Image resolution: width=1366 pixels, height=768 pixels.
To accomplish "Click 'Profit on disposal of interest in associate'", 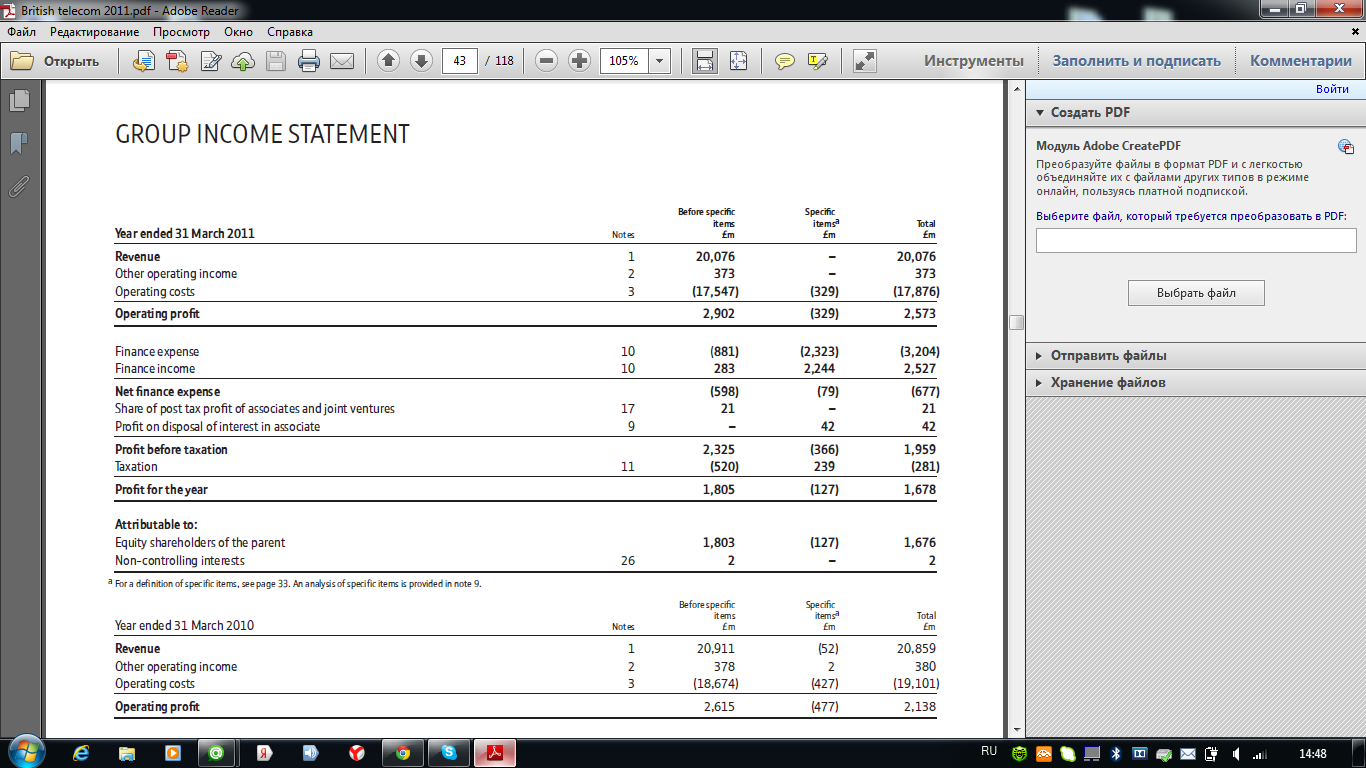I will [217, 427].
